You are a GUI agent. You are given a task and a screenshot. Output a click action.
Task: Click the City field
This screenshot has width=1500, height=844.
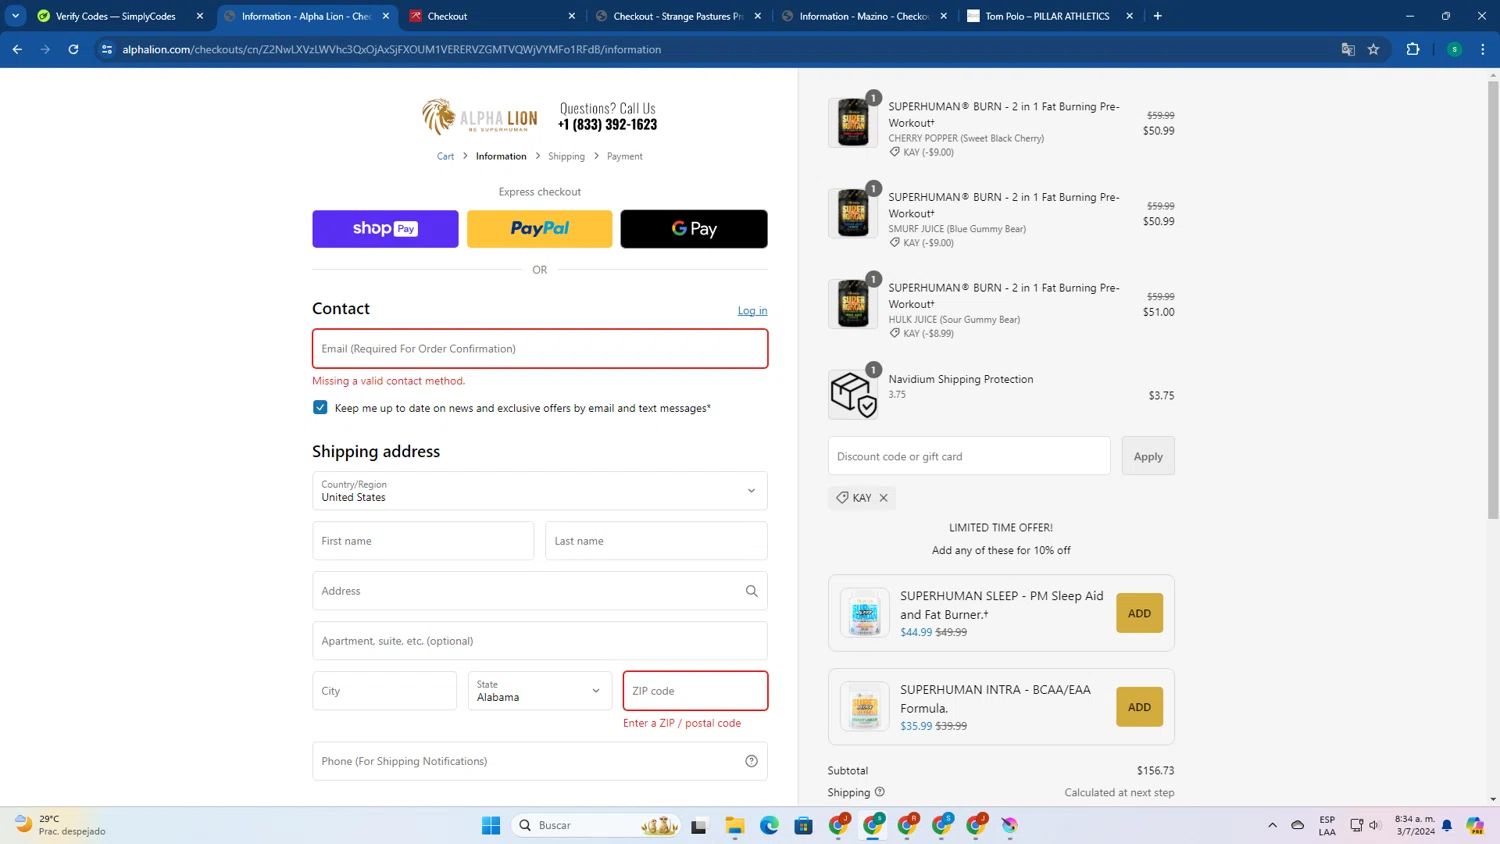click(x=384, y=691)
